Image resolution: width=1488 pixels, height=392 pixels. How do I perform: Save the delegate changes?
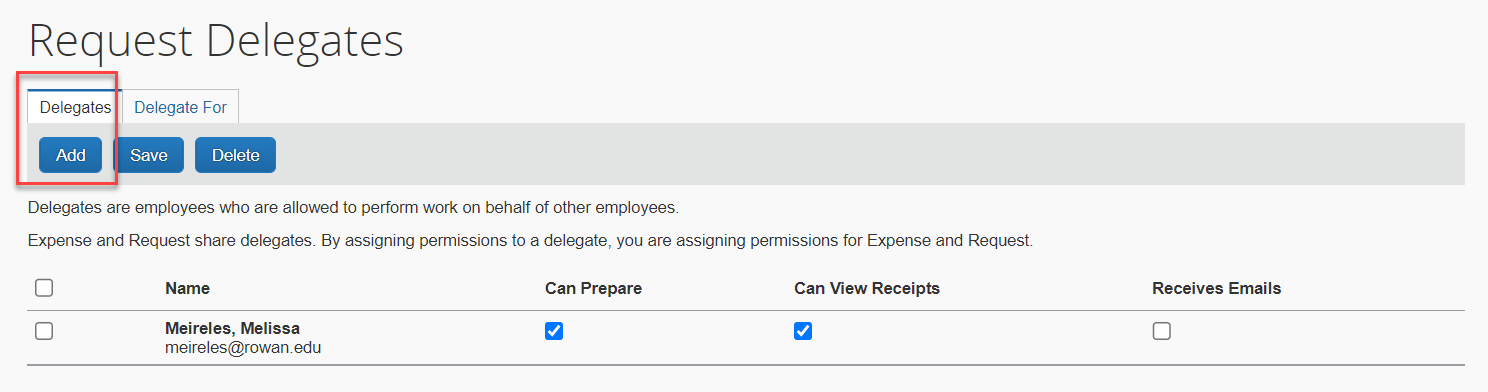(149, 155)
